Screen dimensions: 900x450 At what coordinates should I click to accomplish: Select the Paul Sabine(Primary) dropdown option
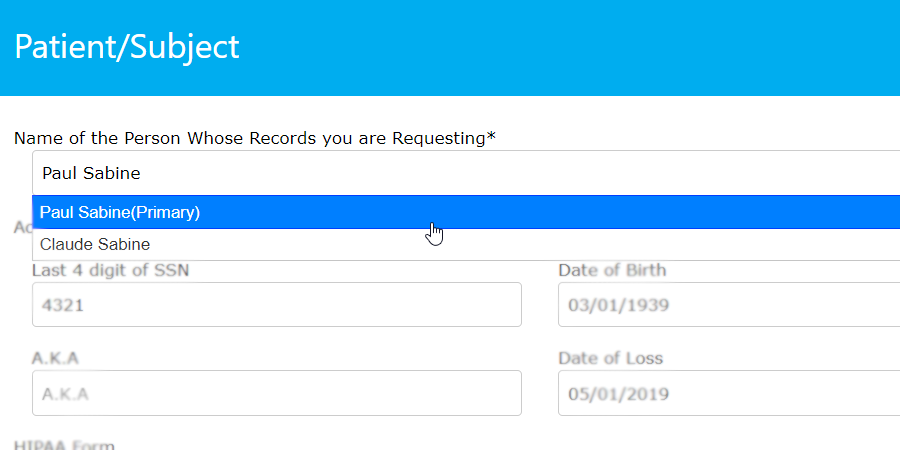click(x=120, y=212)
